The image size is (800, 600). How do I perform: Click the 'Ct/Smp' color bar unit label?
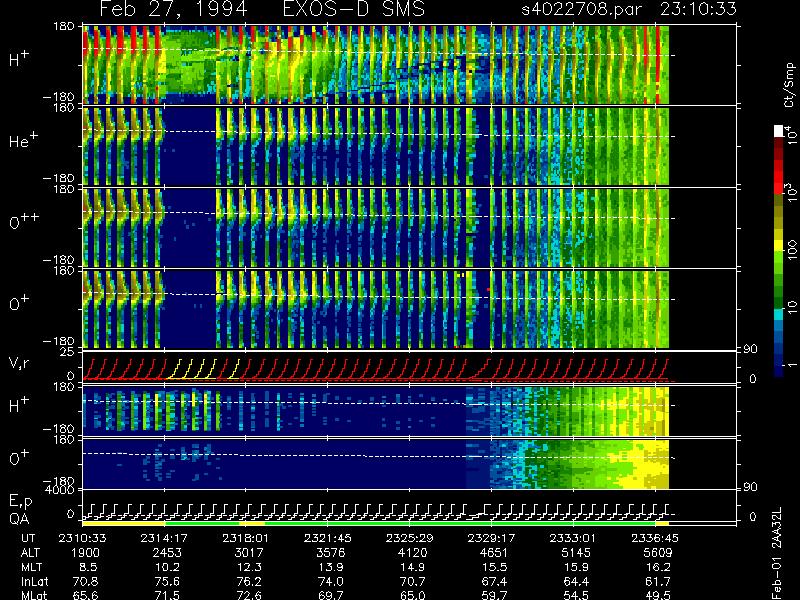790,85
